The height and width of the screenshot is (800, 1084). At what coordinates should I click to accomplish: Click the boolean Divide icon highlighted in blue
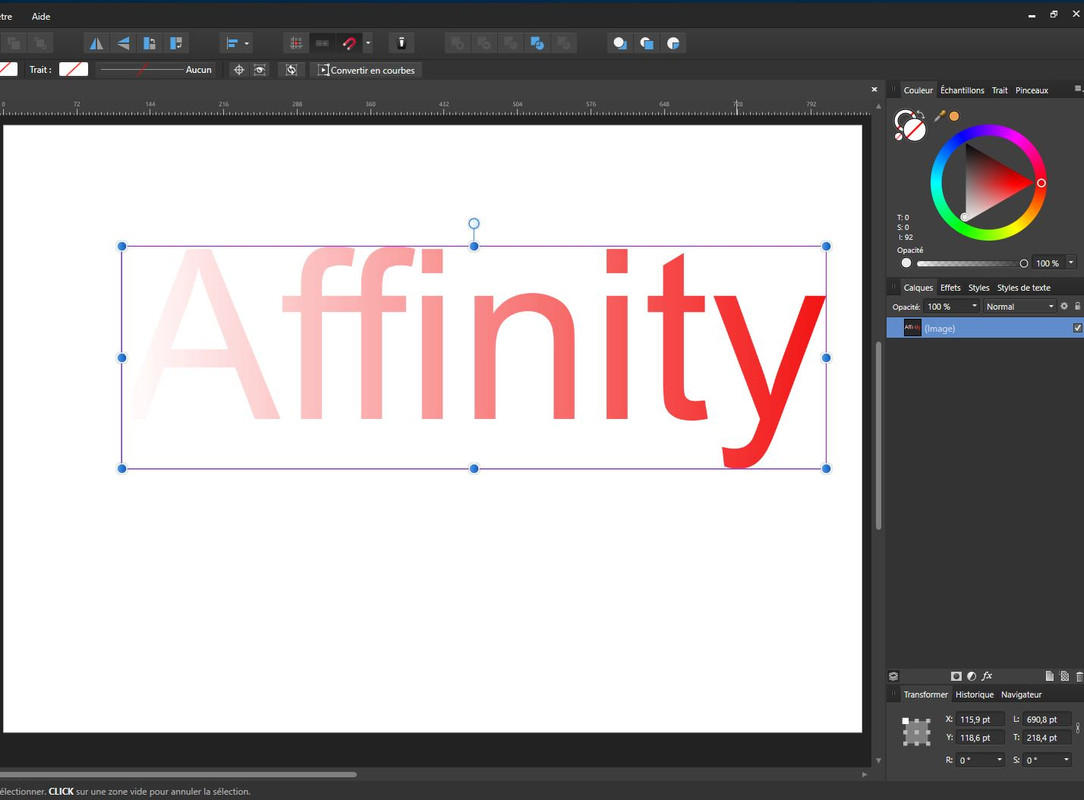click(537, 44)
